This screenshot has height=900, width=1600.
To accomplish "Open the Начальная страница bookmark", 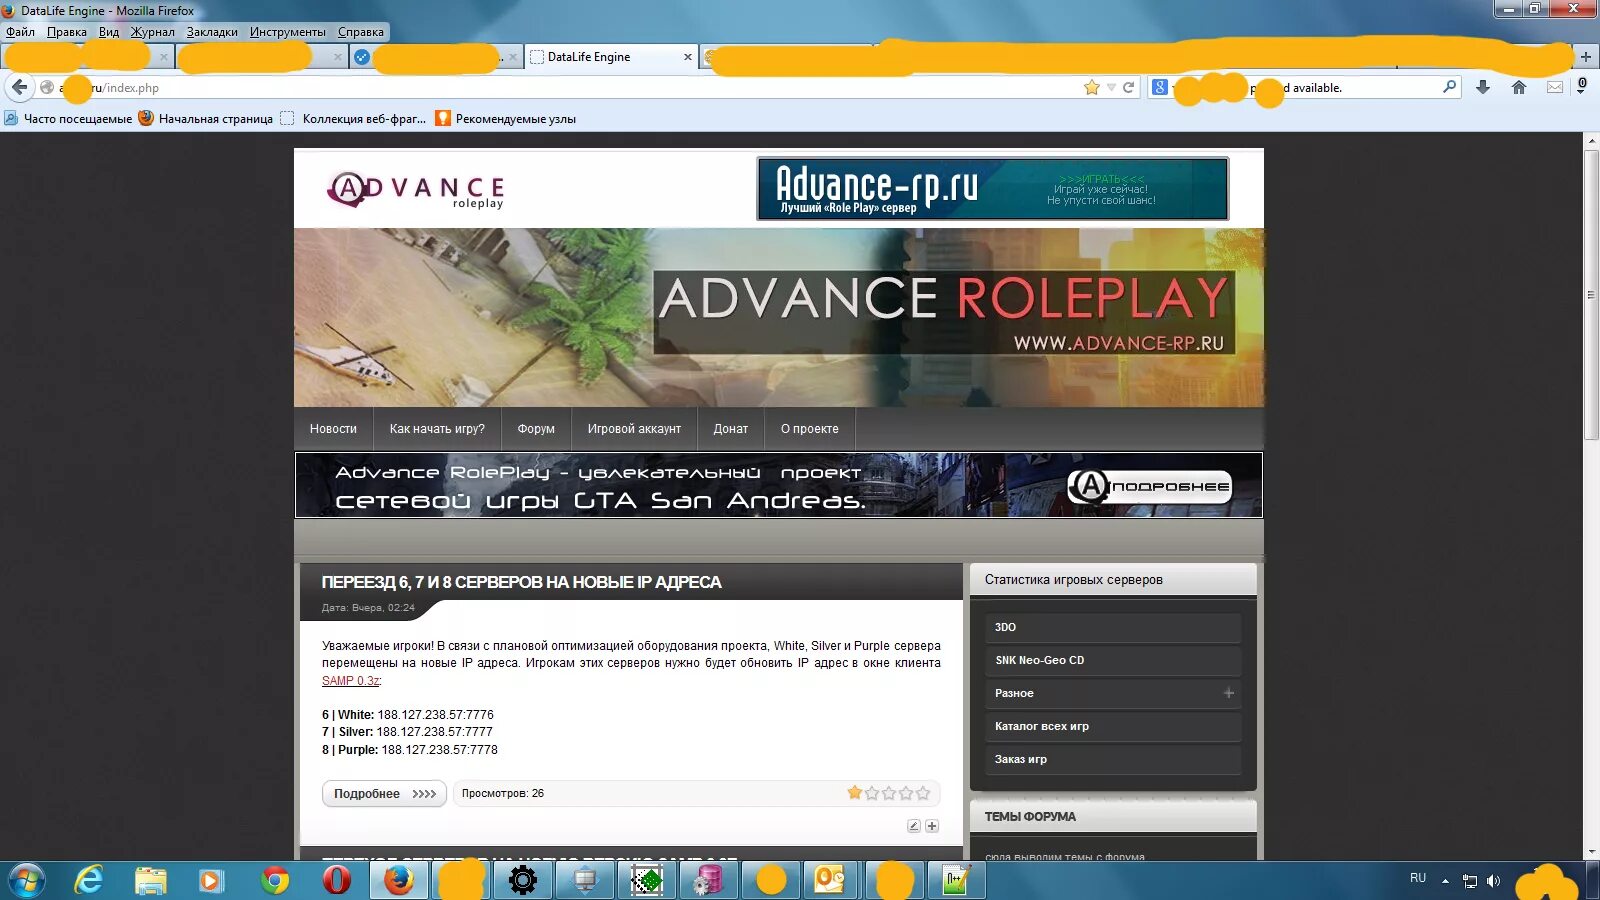I will [x=206, y=118].
